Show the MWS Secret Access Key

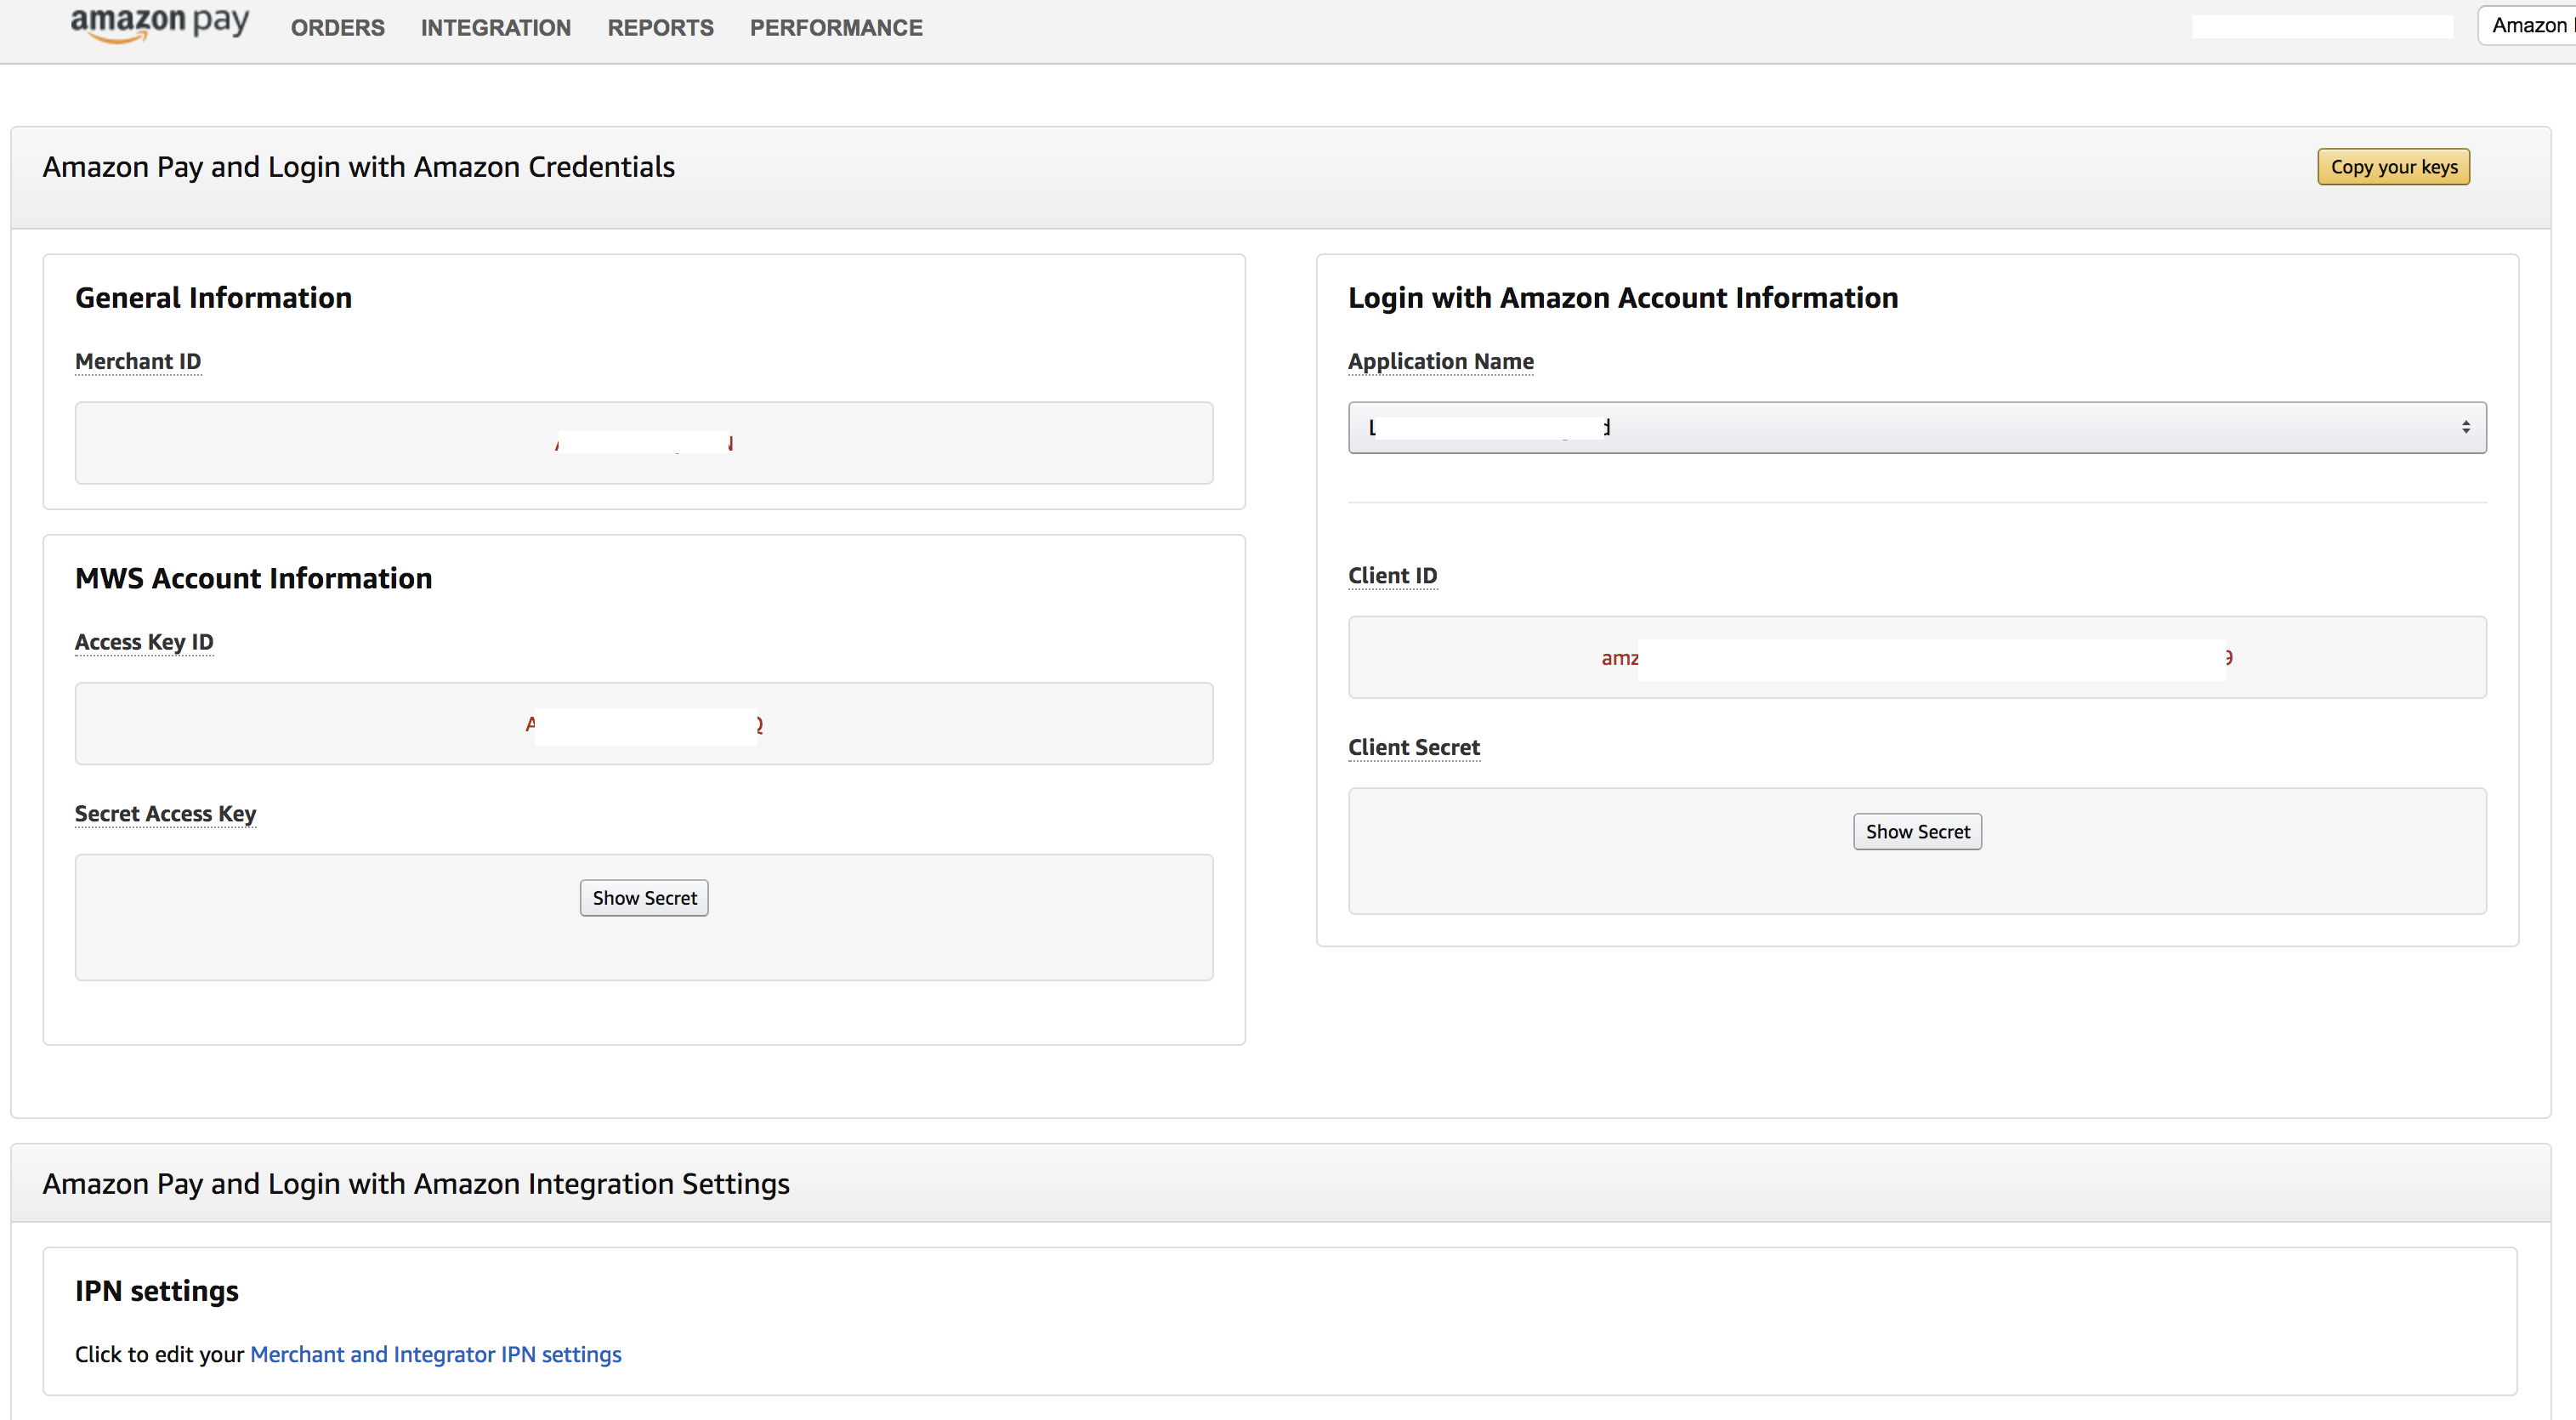click(x=644, y=898)
